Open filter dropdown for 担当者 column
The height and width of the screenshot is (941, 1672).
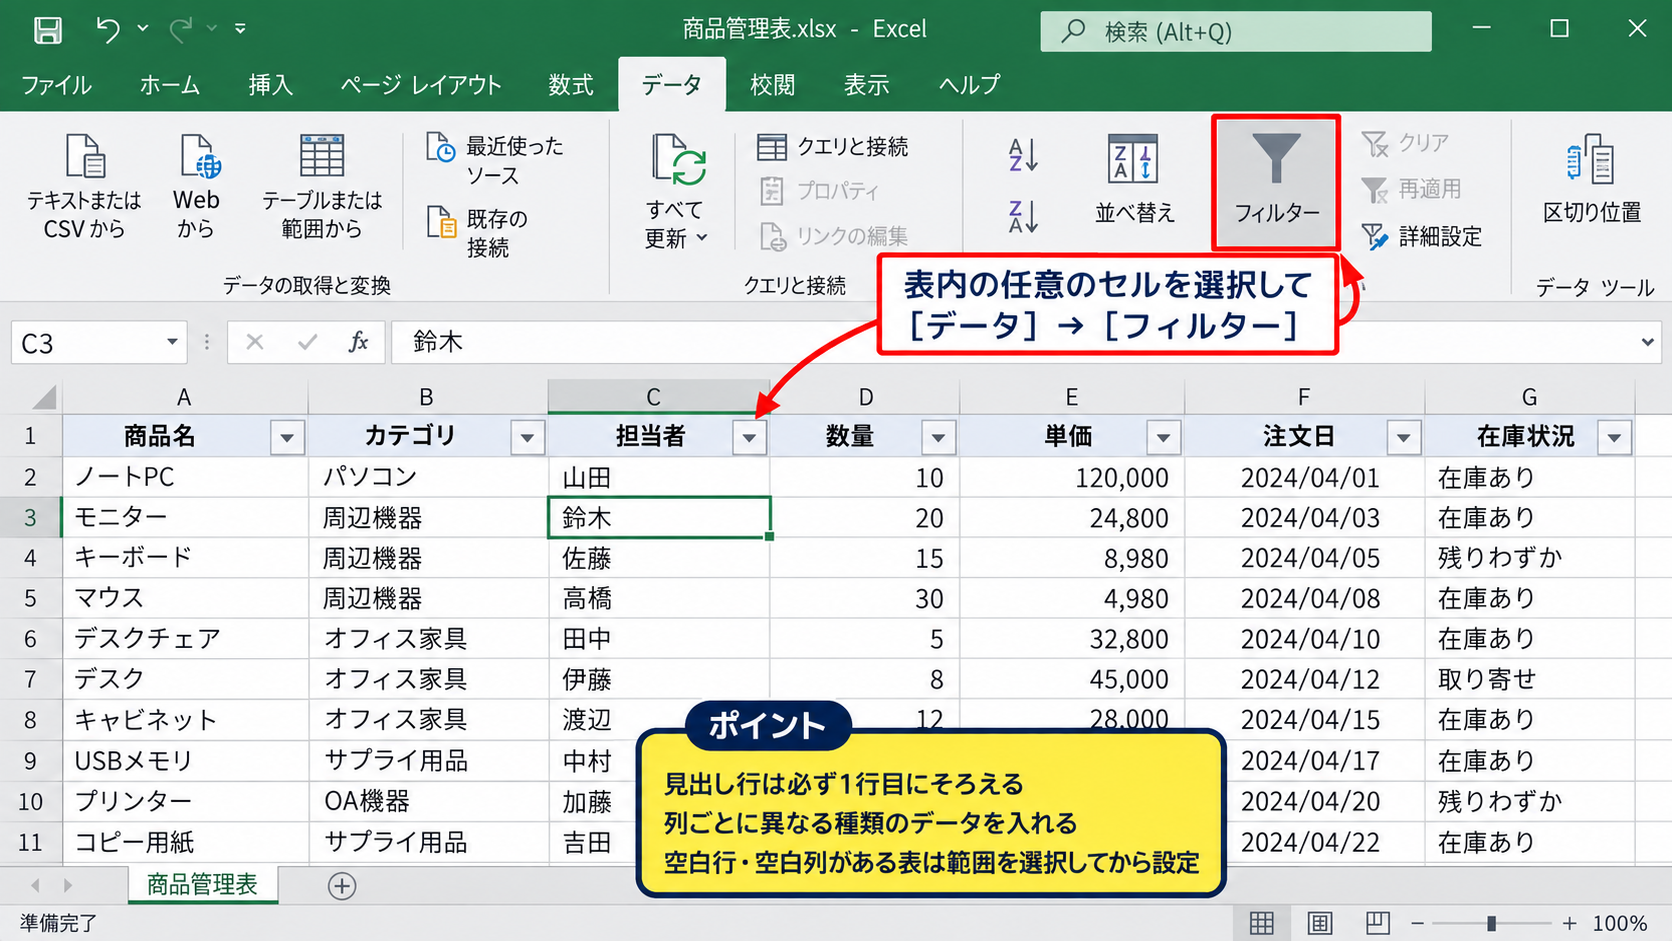point(749,437)
